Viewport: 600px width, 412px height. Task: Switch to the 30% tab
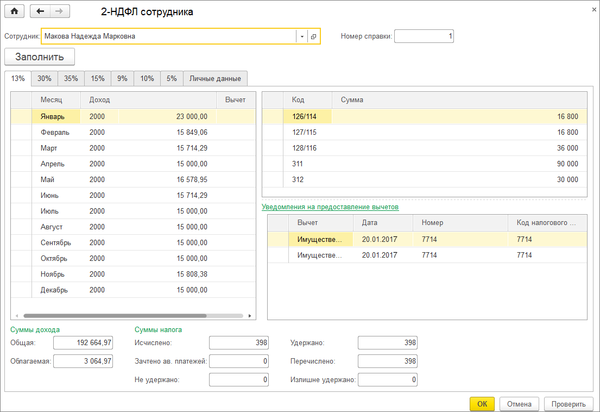click(44, 78)
